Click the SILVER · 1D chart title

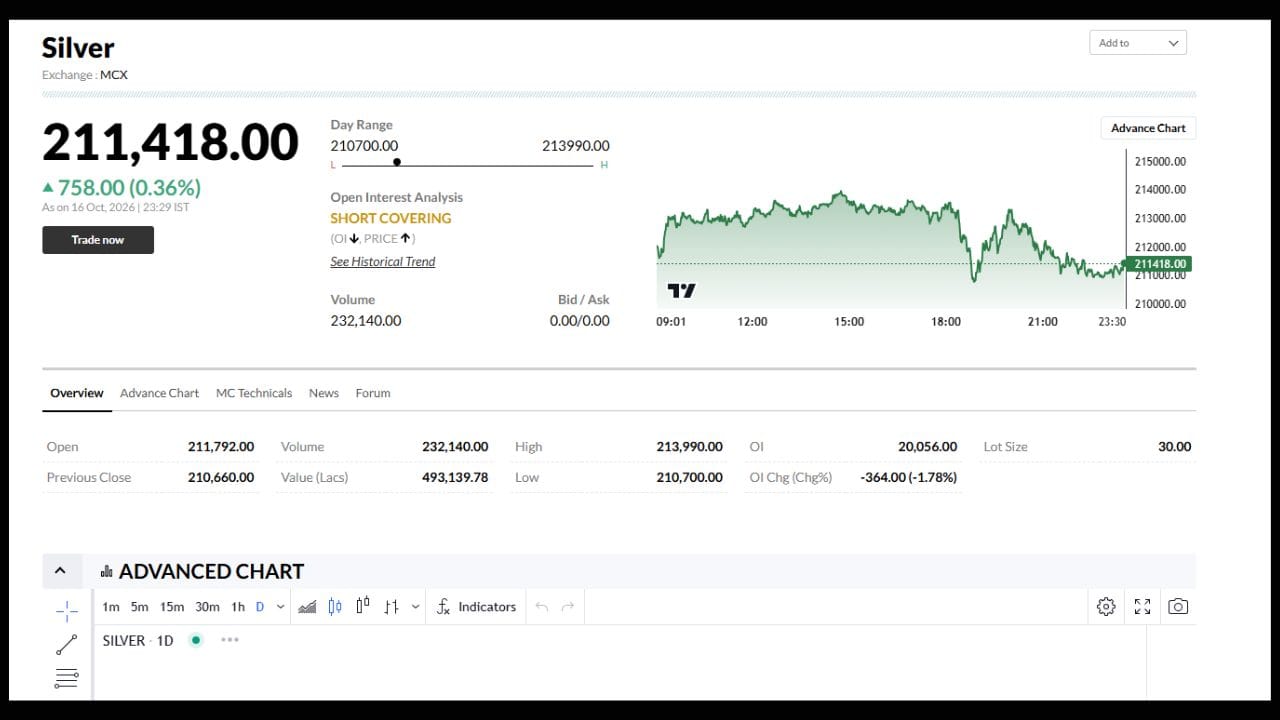pyautogui.click(x=138, y=640)
